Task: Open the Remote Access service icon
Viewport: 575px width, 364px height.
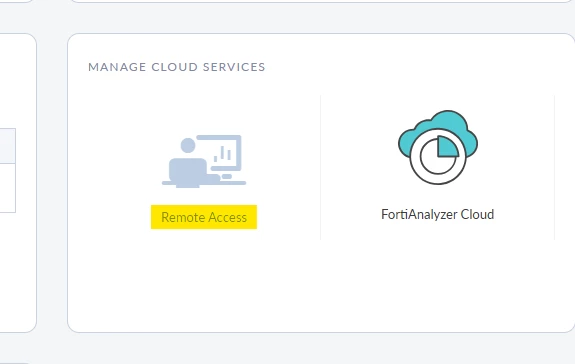Action: 204,161
